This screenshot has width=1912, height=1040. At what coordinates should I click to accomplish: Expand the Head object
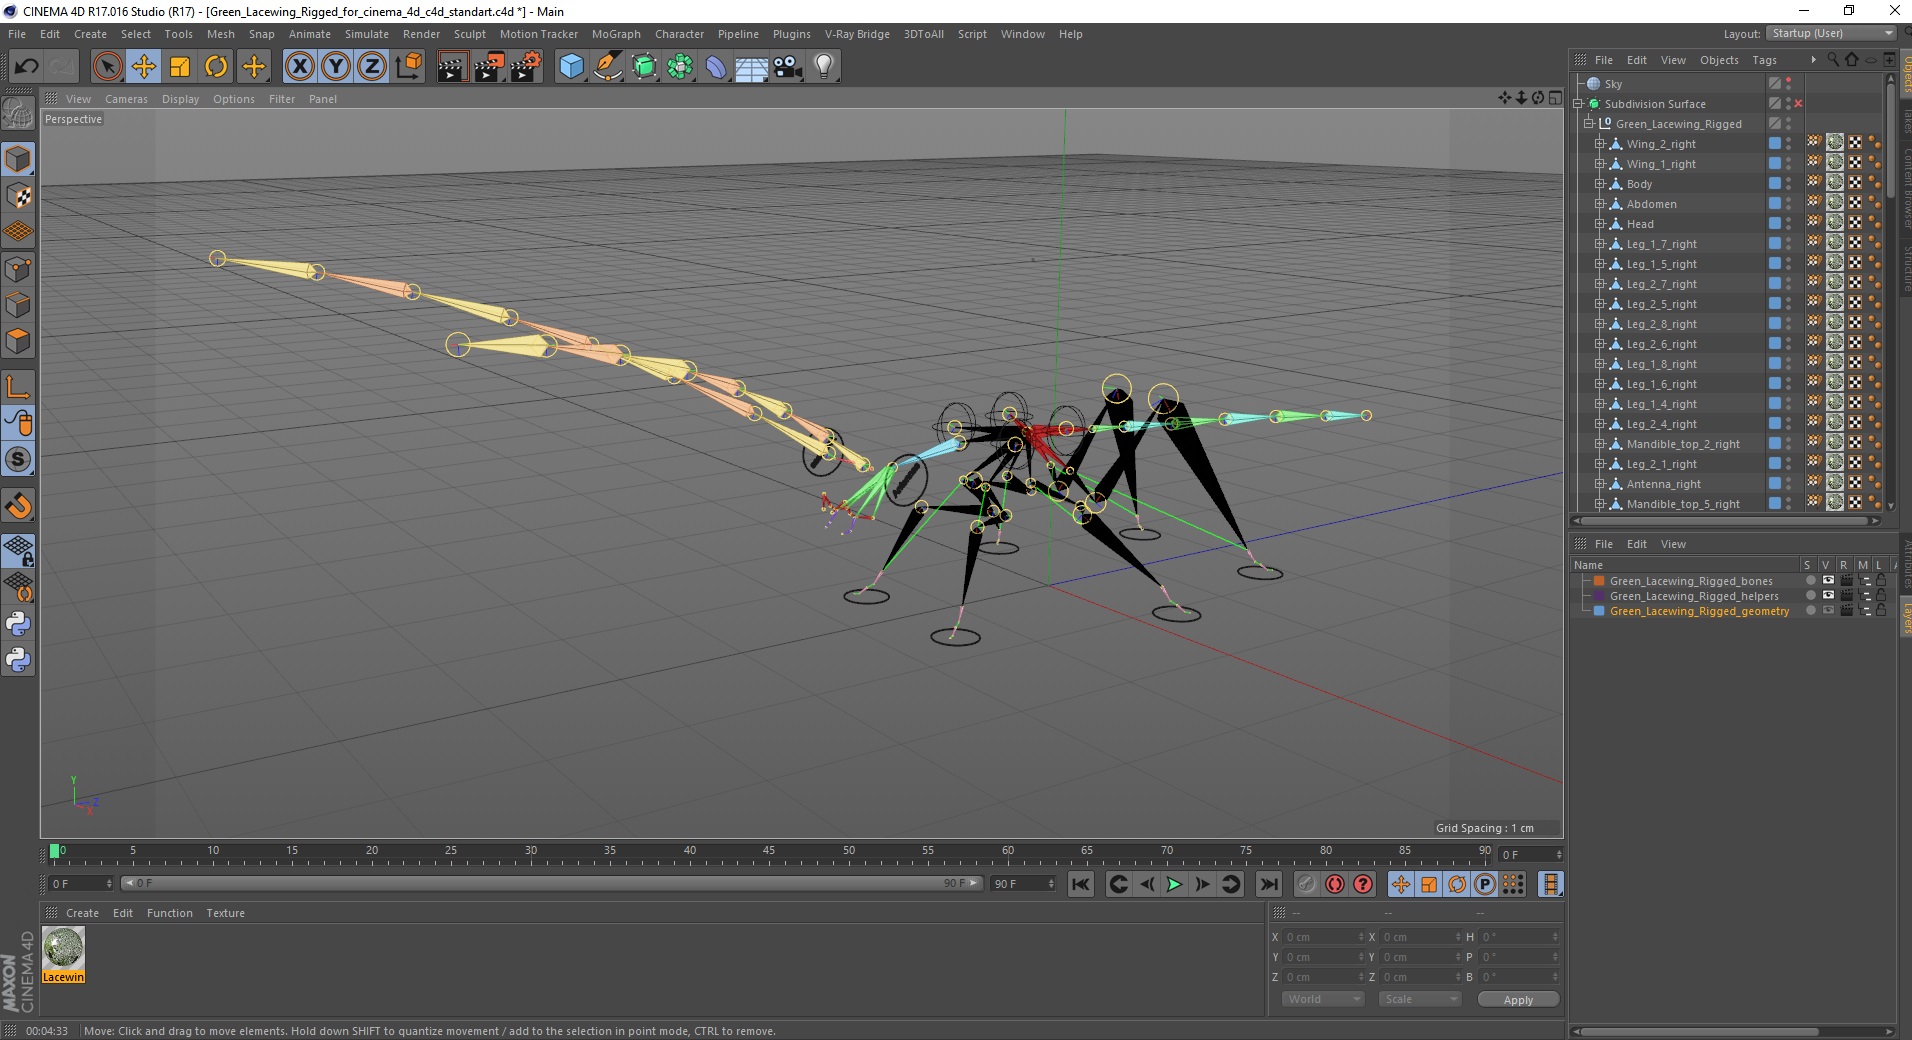pos(1599,224)
